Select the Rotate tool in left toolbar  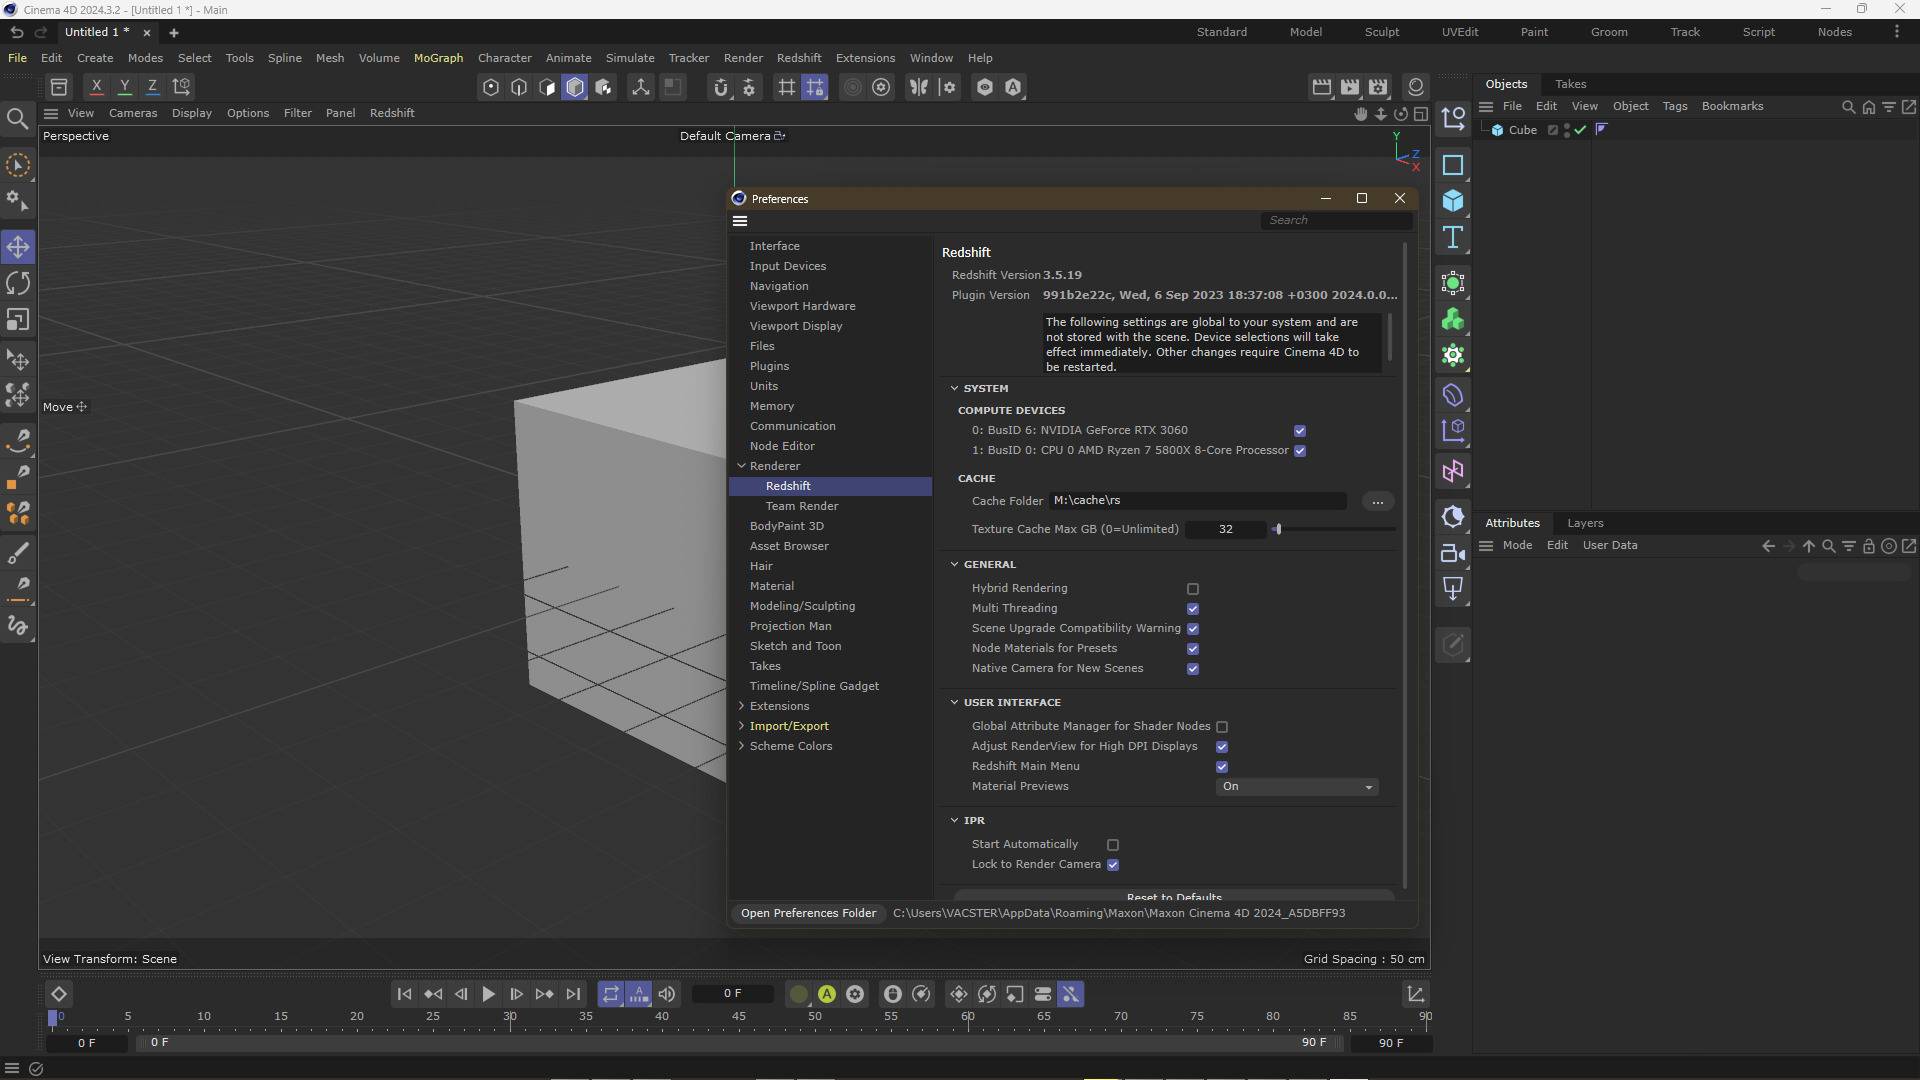pos(18,283)
